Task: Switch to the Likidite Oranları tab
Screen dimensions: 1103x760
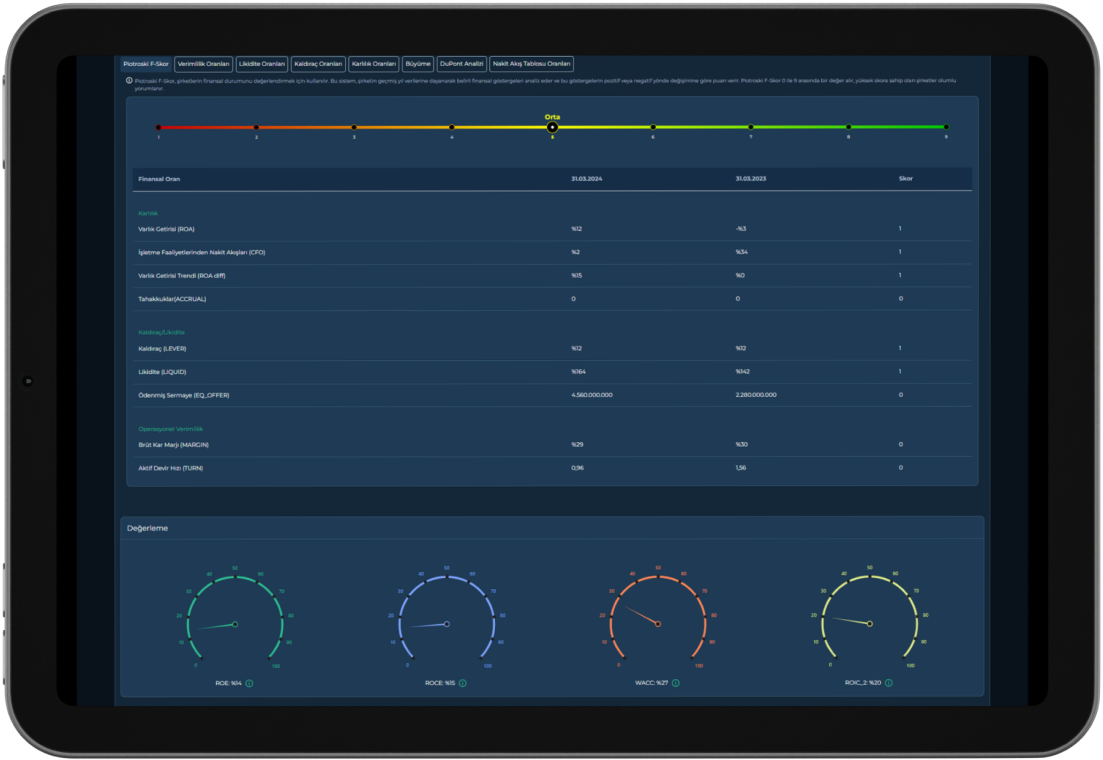Action: point(262,64)
